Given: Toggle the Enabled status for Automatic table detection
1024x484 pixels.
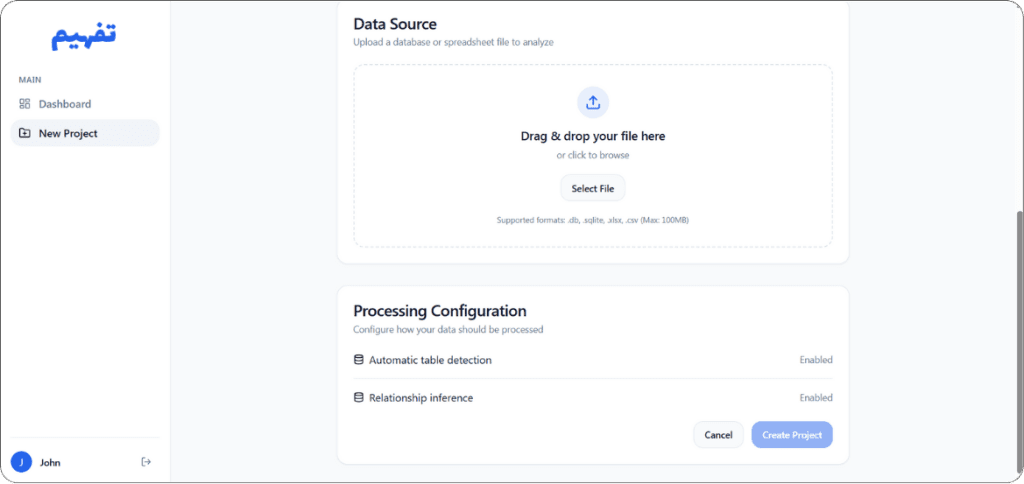Looking at the screenshot, I should (x=816, y=360).
